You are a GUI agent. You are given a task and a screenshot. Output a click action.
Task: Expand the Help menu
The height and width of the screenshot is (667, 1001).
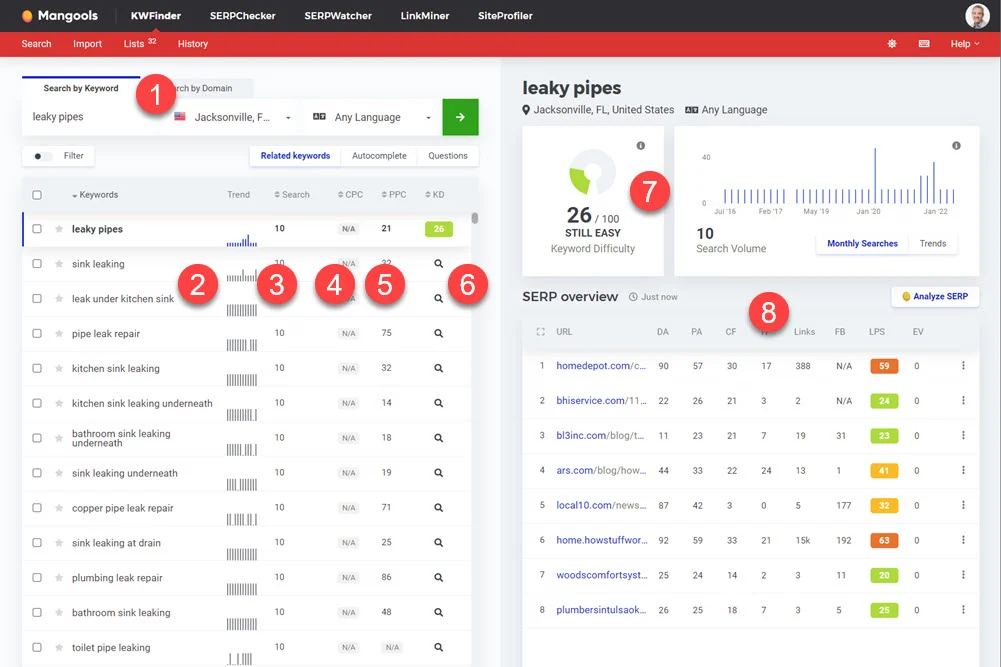coord(963,44)
